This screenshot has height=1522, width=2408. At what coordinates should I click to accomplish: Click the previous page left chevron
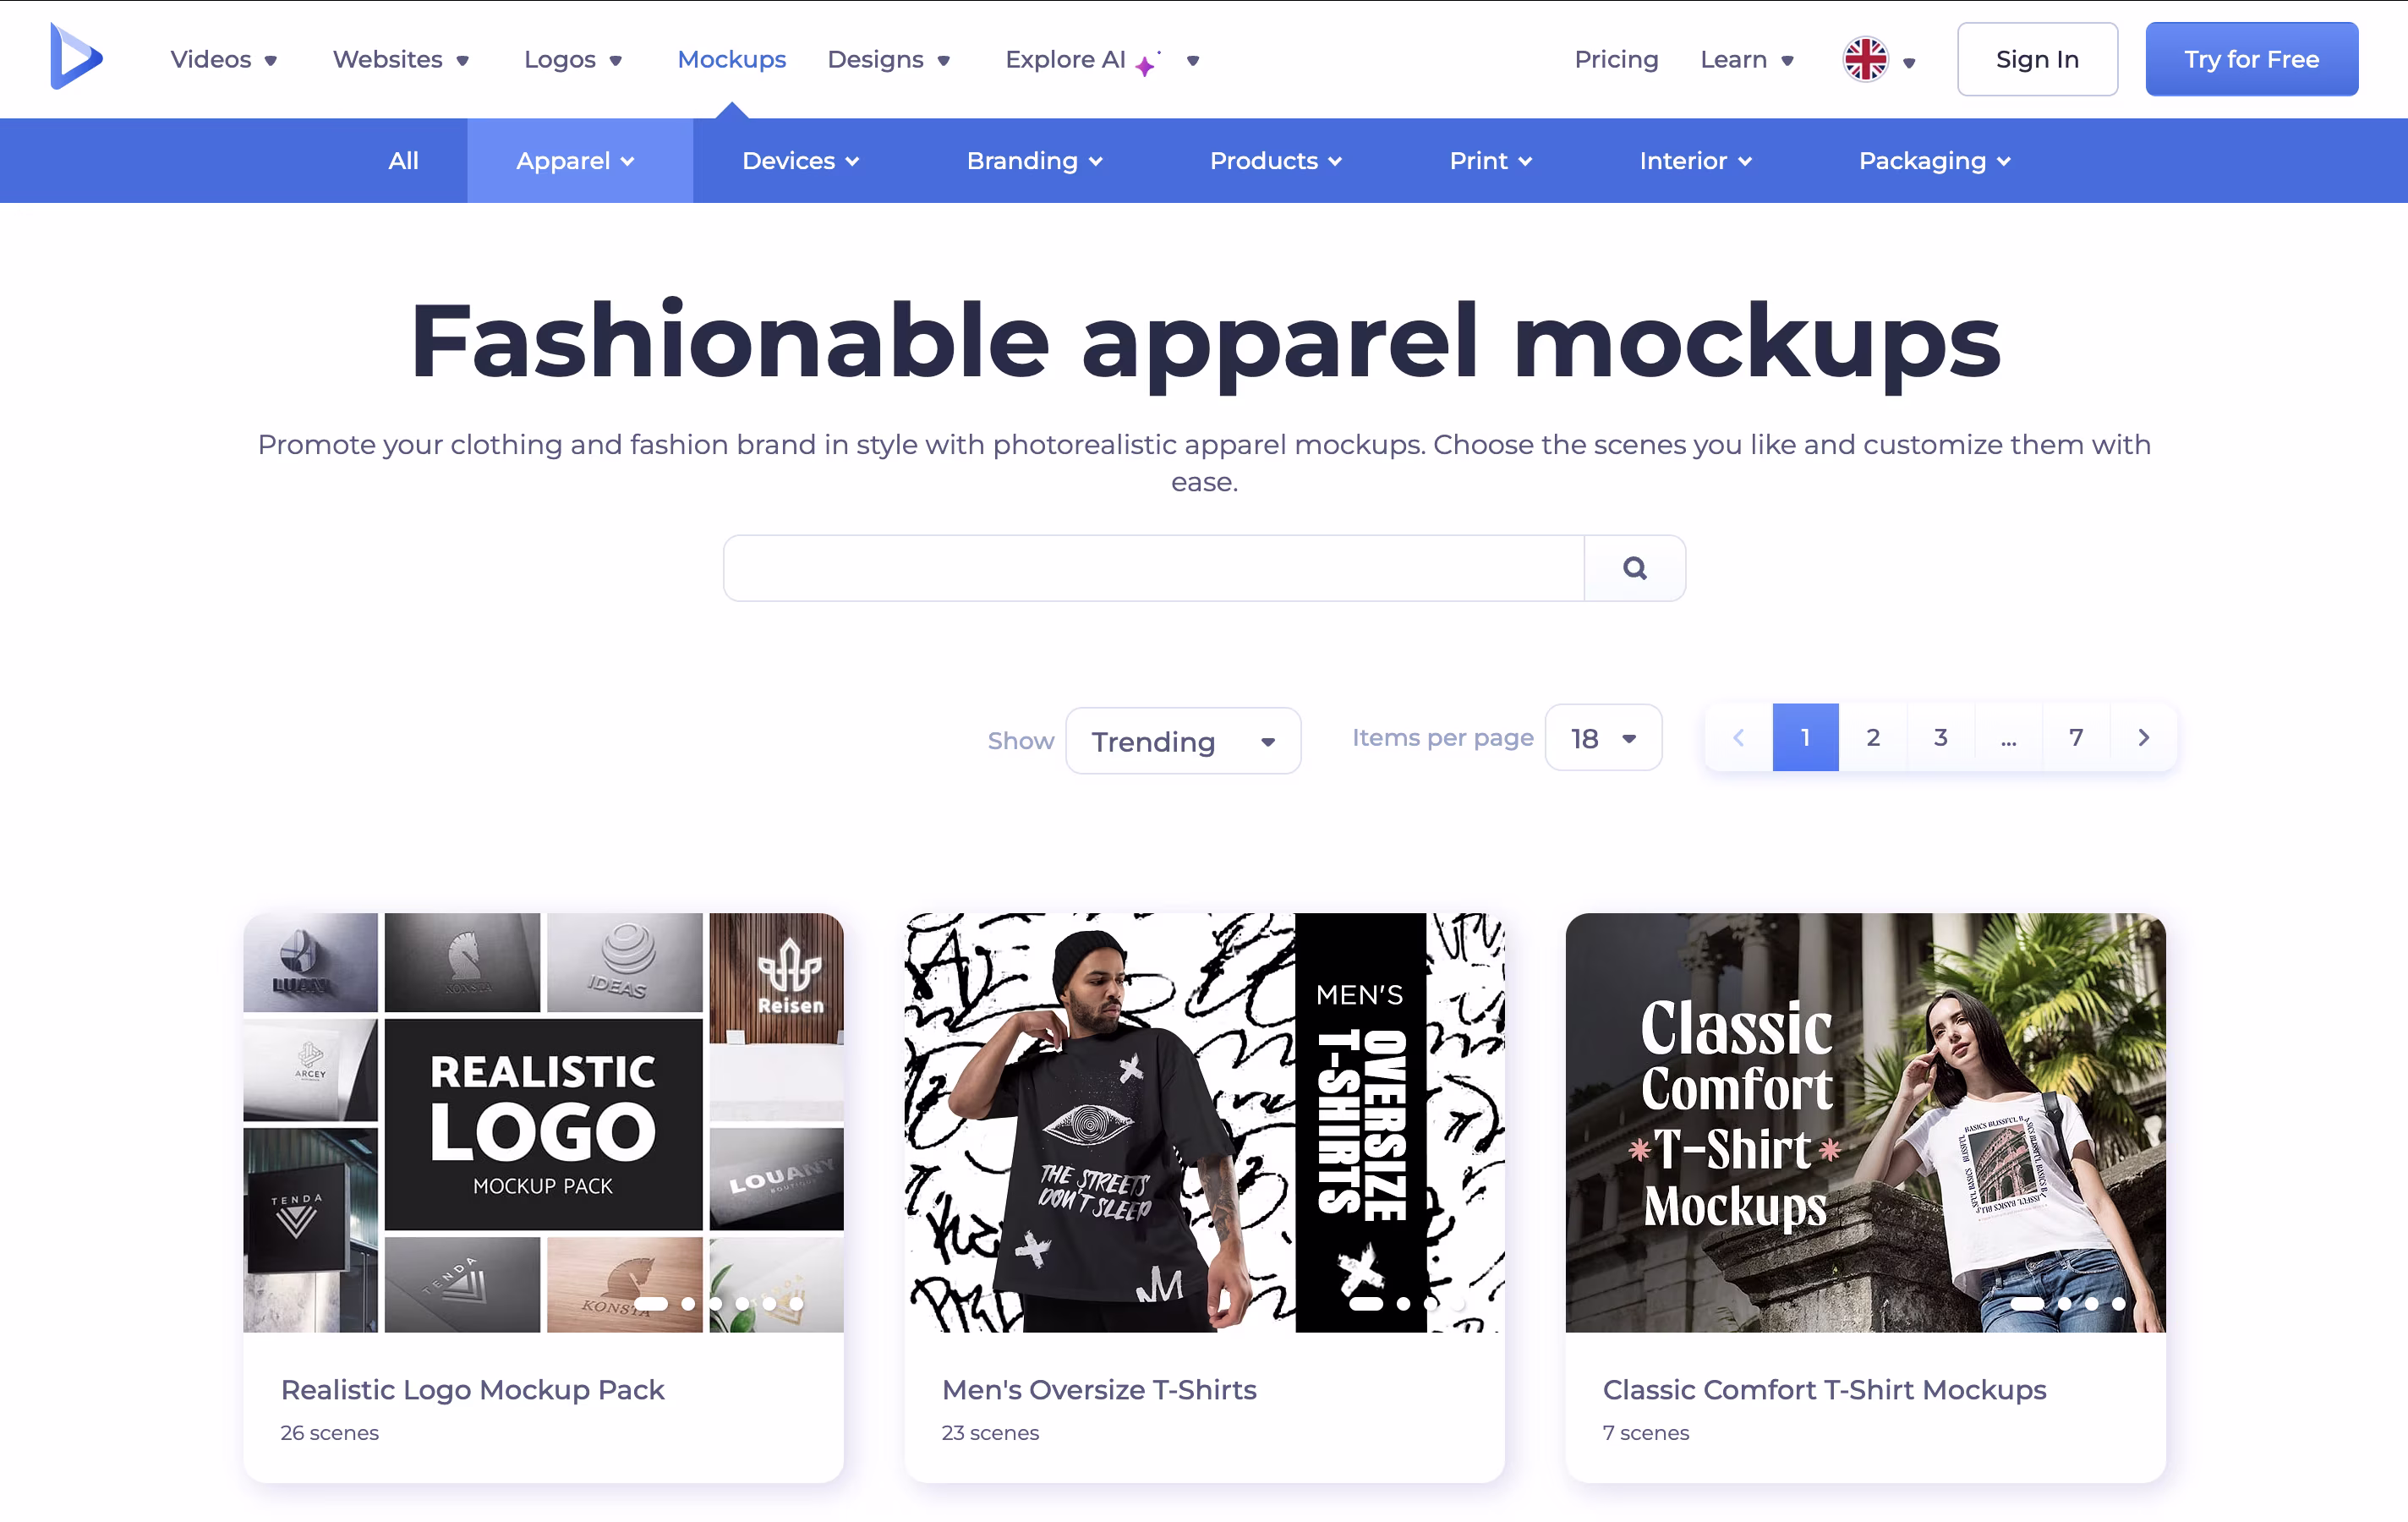pos(1738,737)
